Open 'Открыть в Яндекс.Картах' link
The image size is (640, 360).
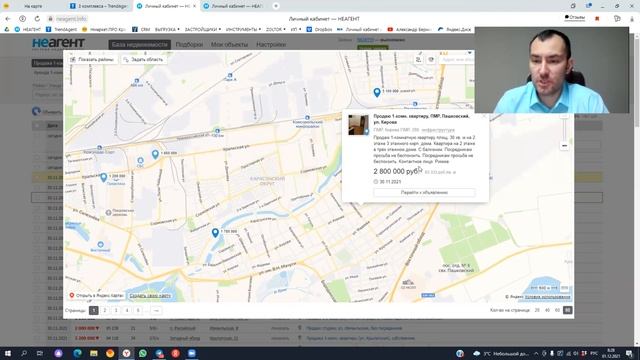[97, 296]
